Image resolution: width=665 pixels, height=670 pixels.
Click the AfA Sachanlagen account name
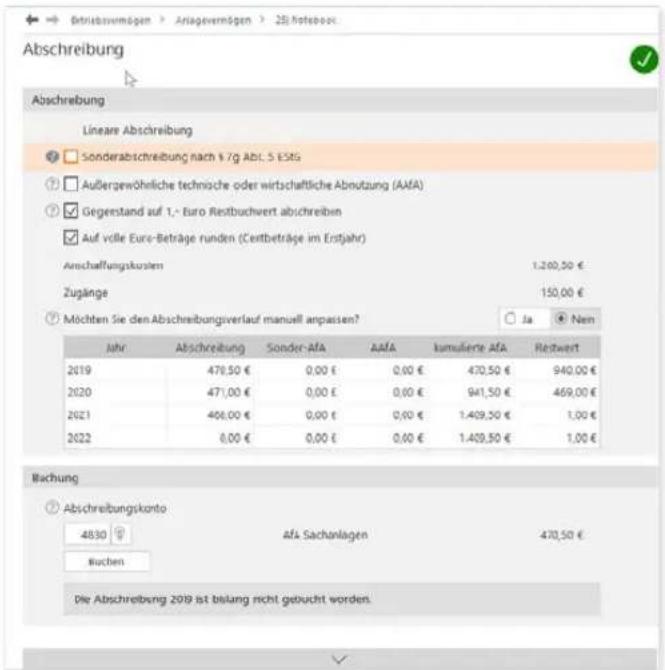(325, 535)
